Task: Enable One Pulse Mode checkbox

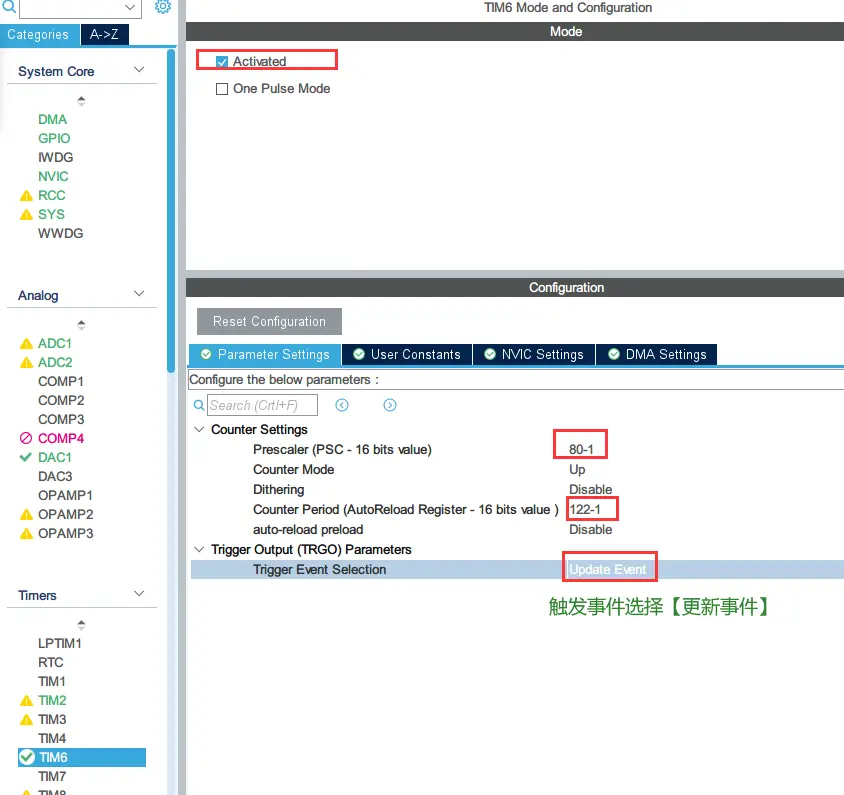Action: click(x=222, y=89)
